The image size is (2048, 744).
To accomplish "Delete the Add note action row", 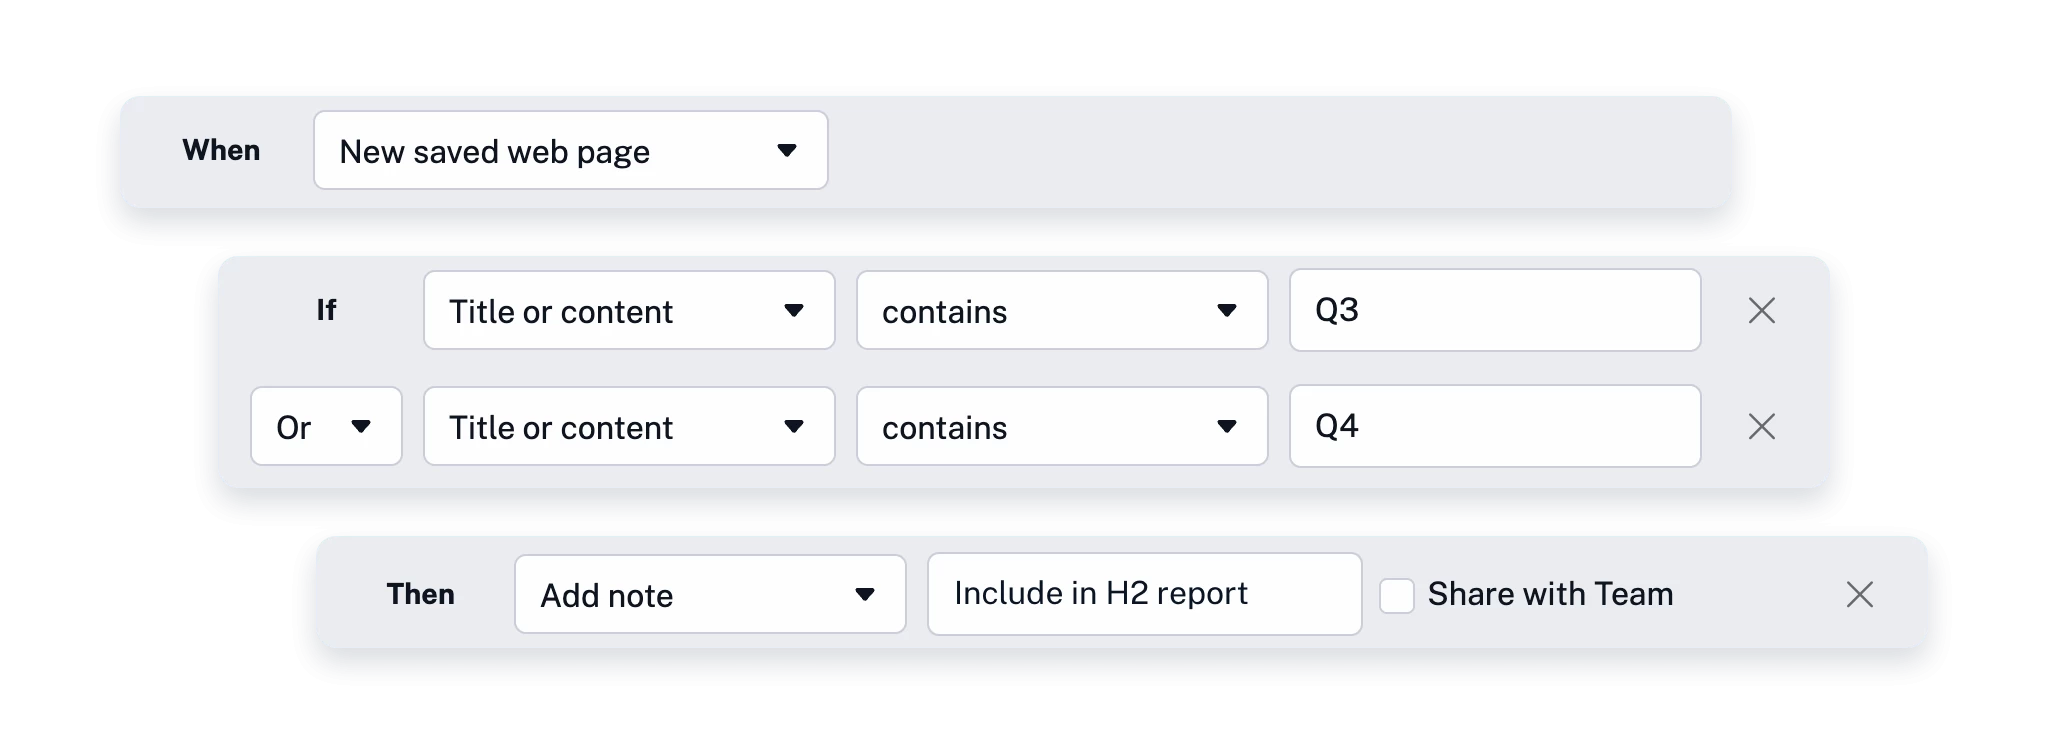I will click(x=1859, y=595).
